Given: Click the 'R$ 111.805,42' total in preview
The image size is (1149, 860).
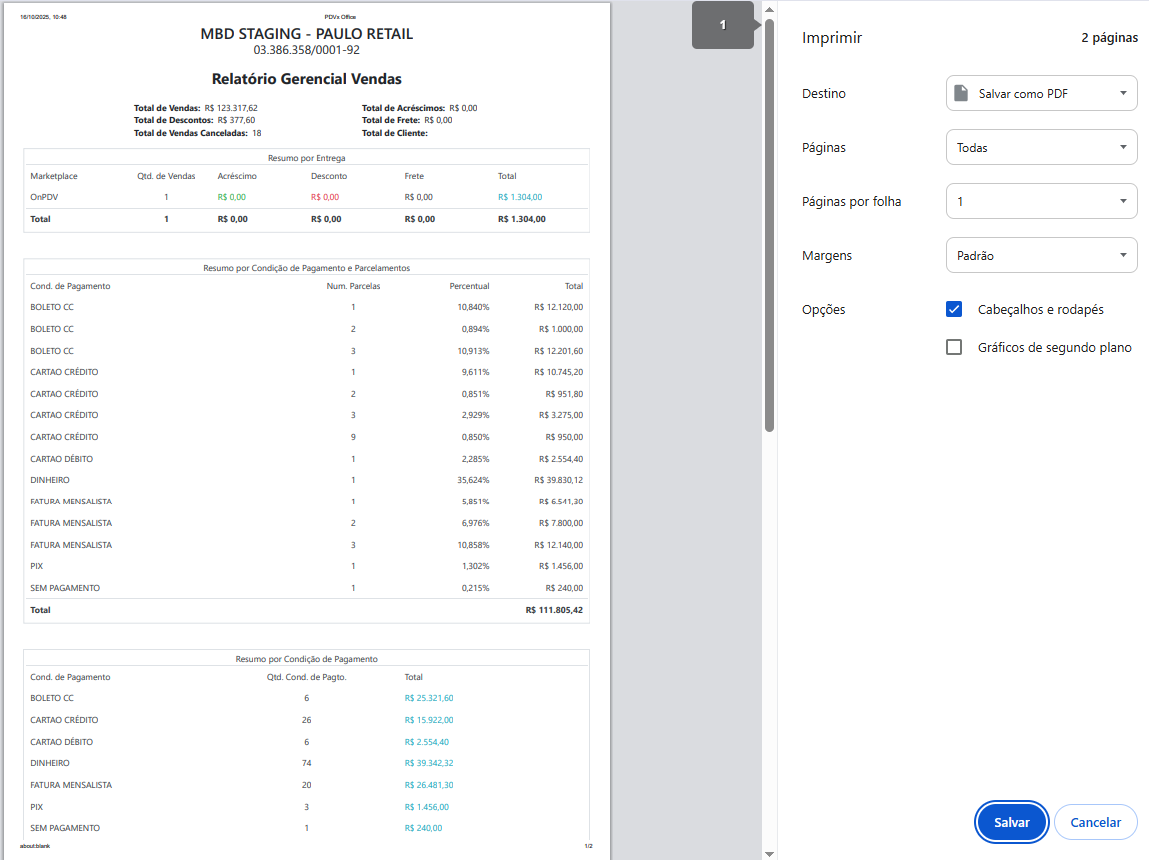Looking at the screenshot, I should (x=553, y=610).
